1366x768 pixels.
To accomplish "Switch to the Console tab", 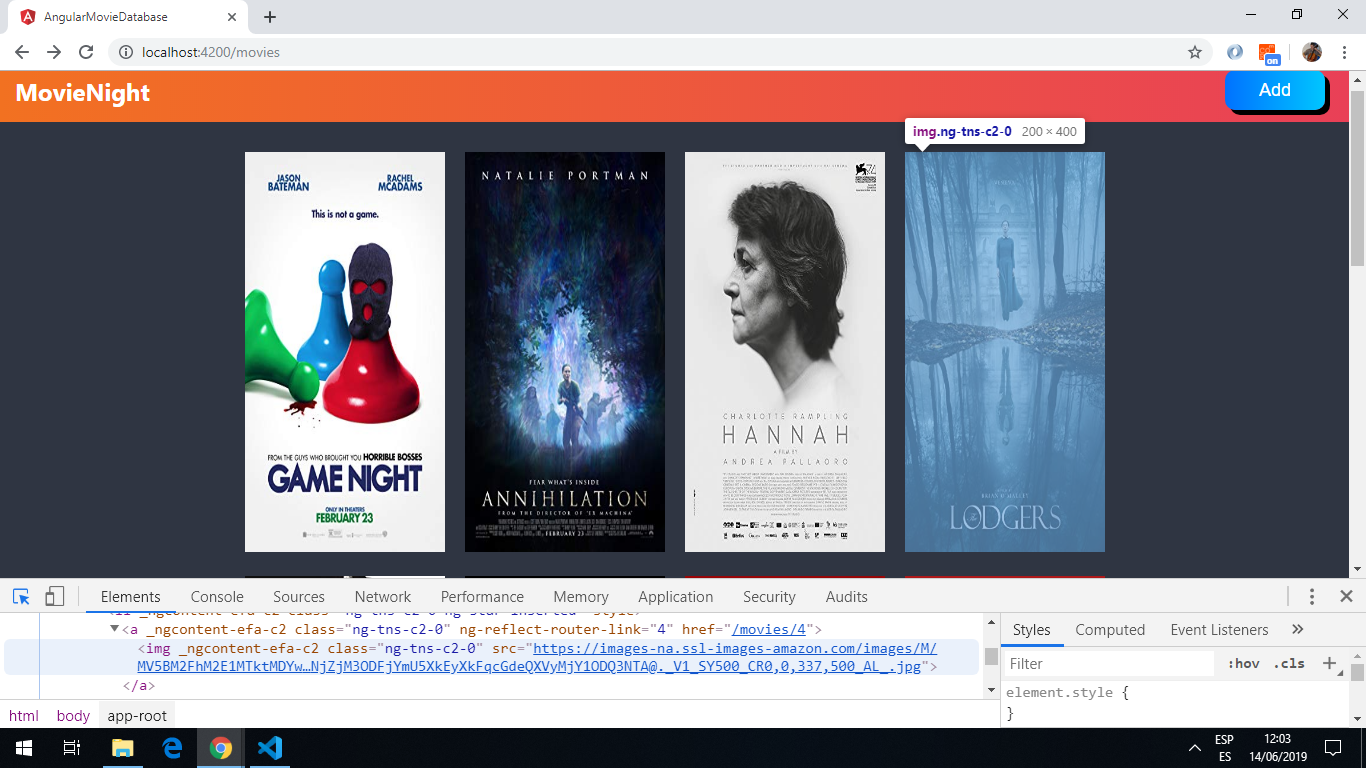I will 217,597.
